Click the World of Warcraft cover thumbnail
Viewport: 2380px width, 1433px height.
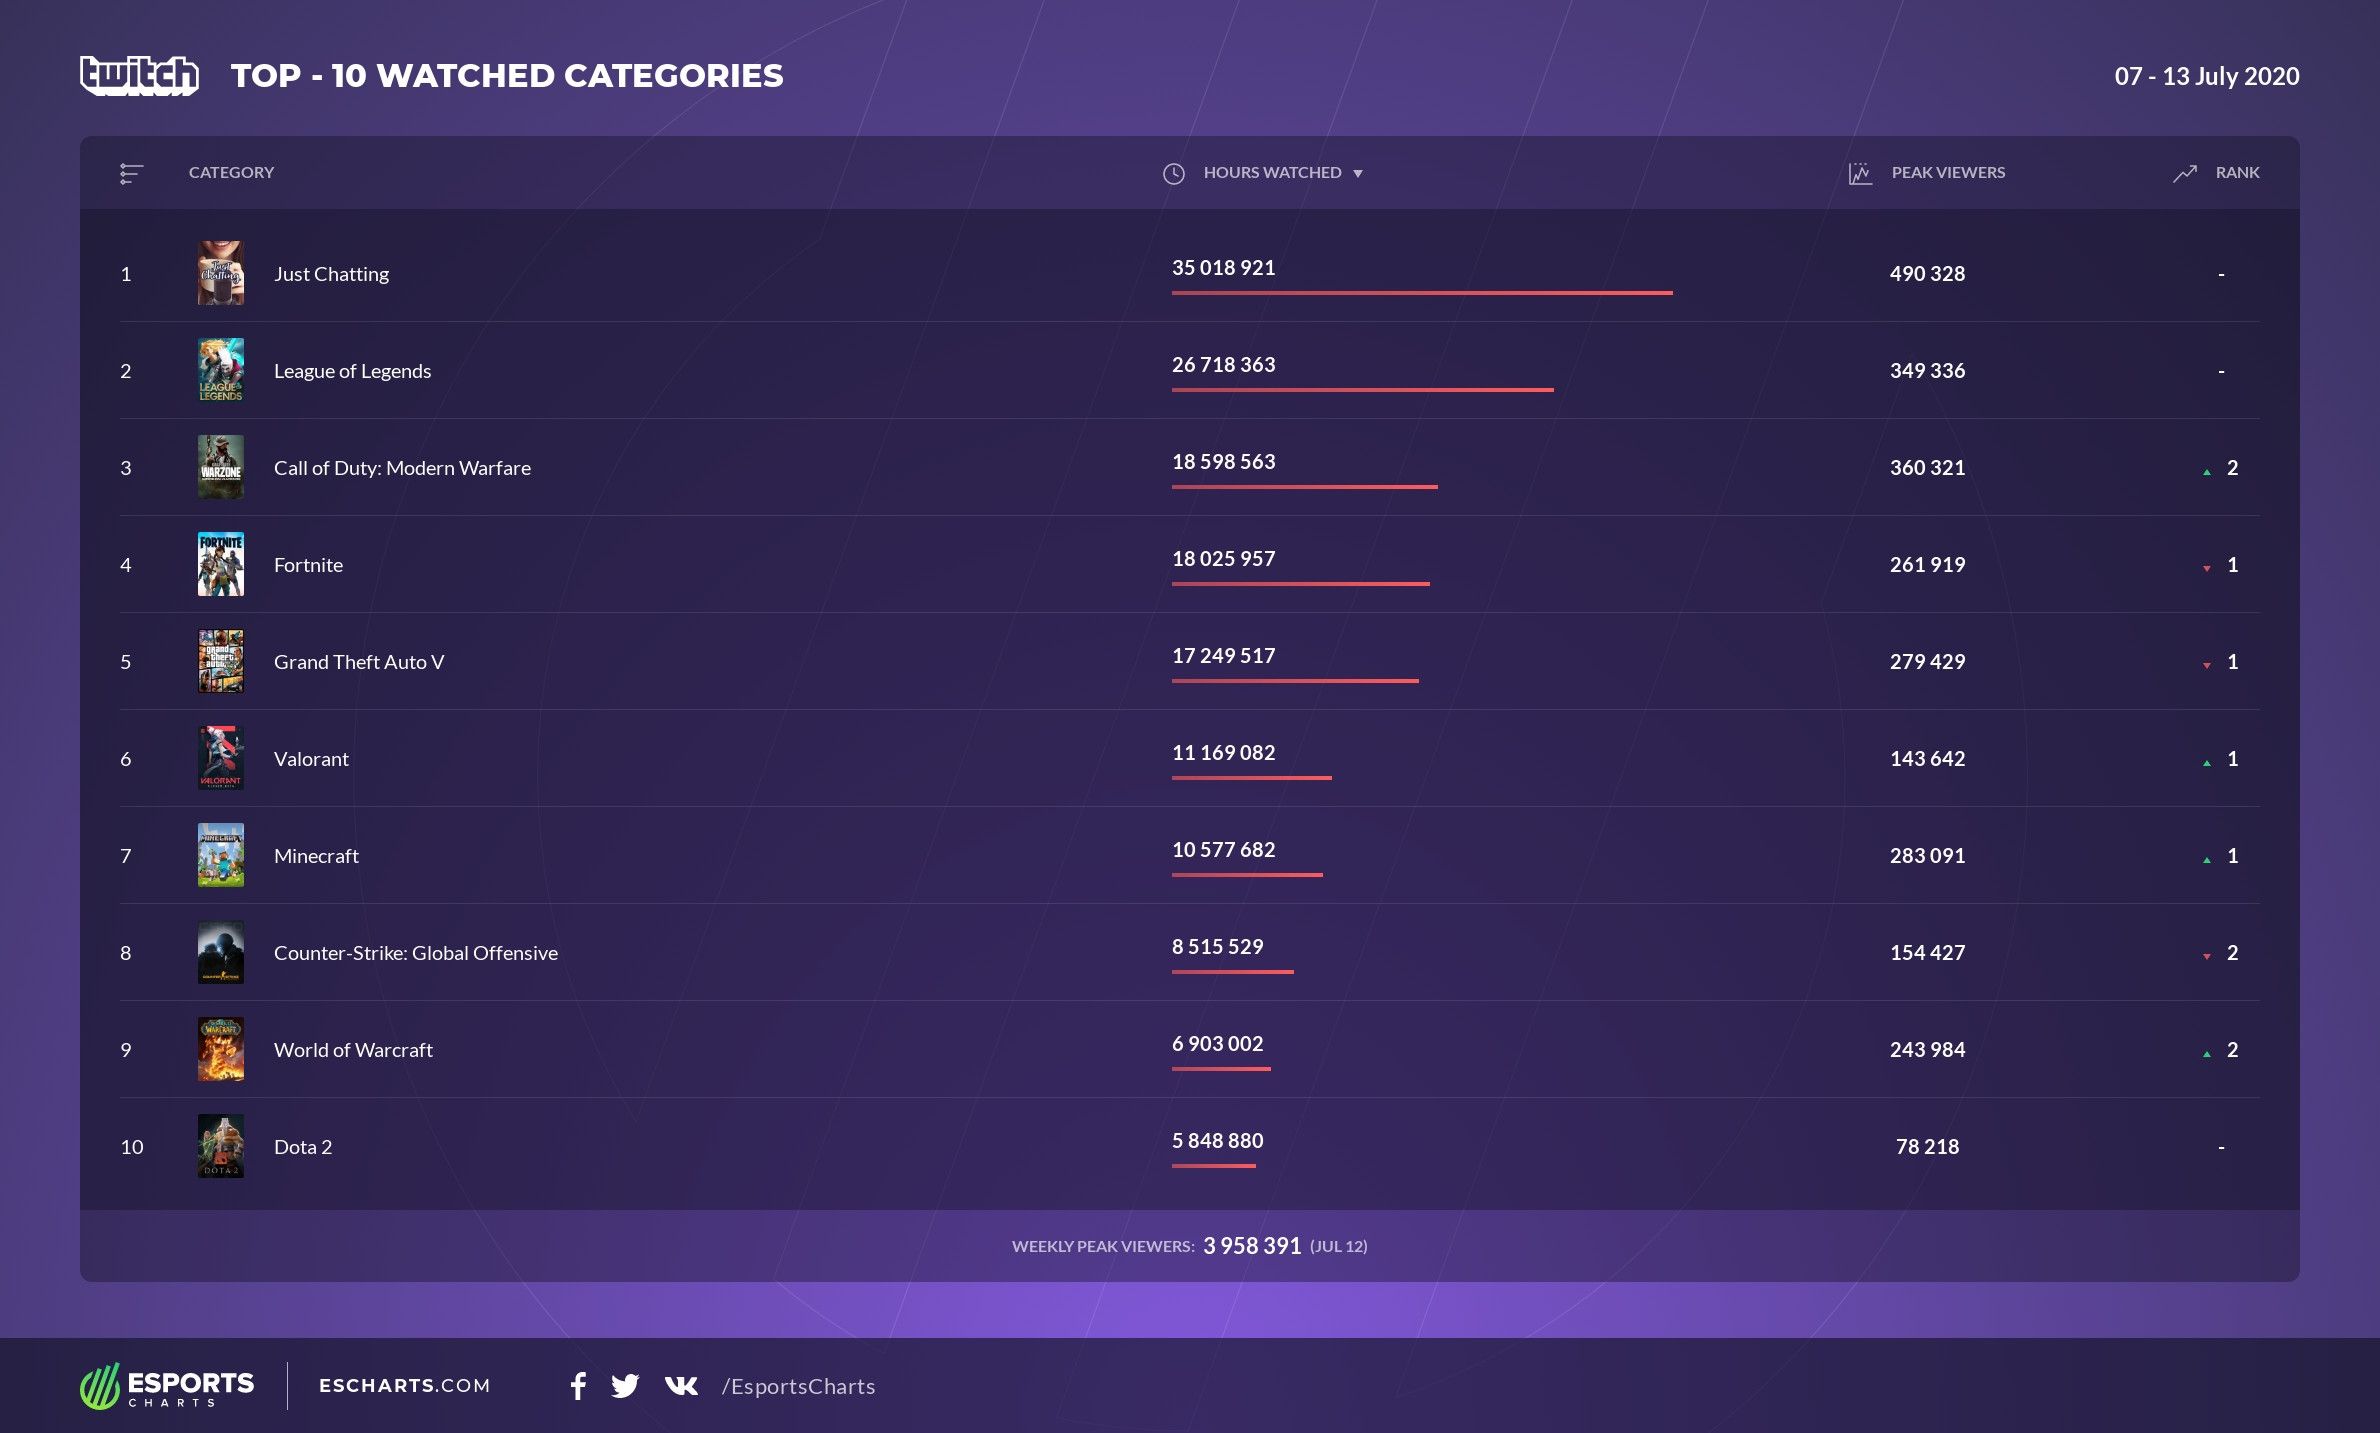click(x=221, y=1049)
